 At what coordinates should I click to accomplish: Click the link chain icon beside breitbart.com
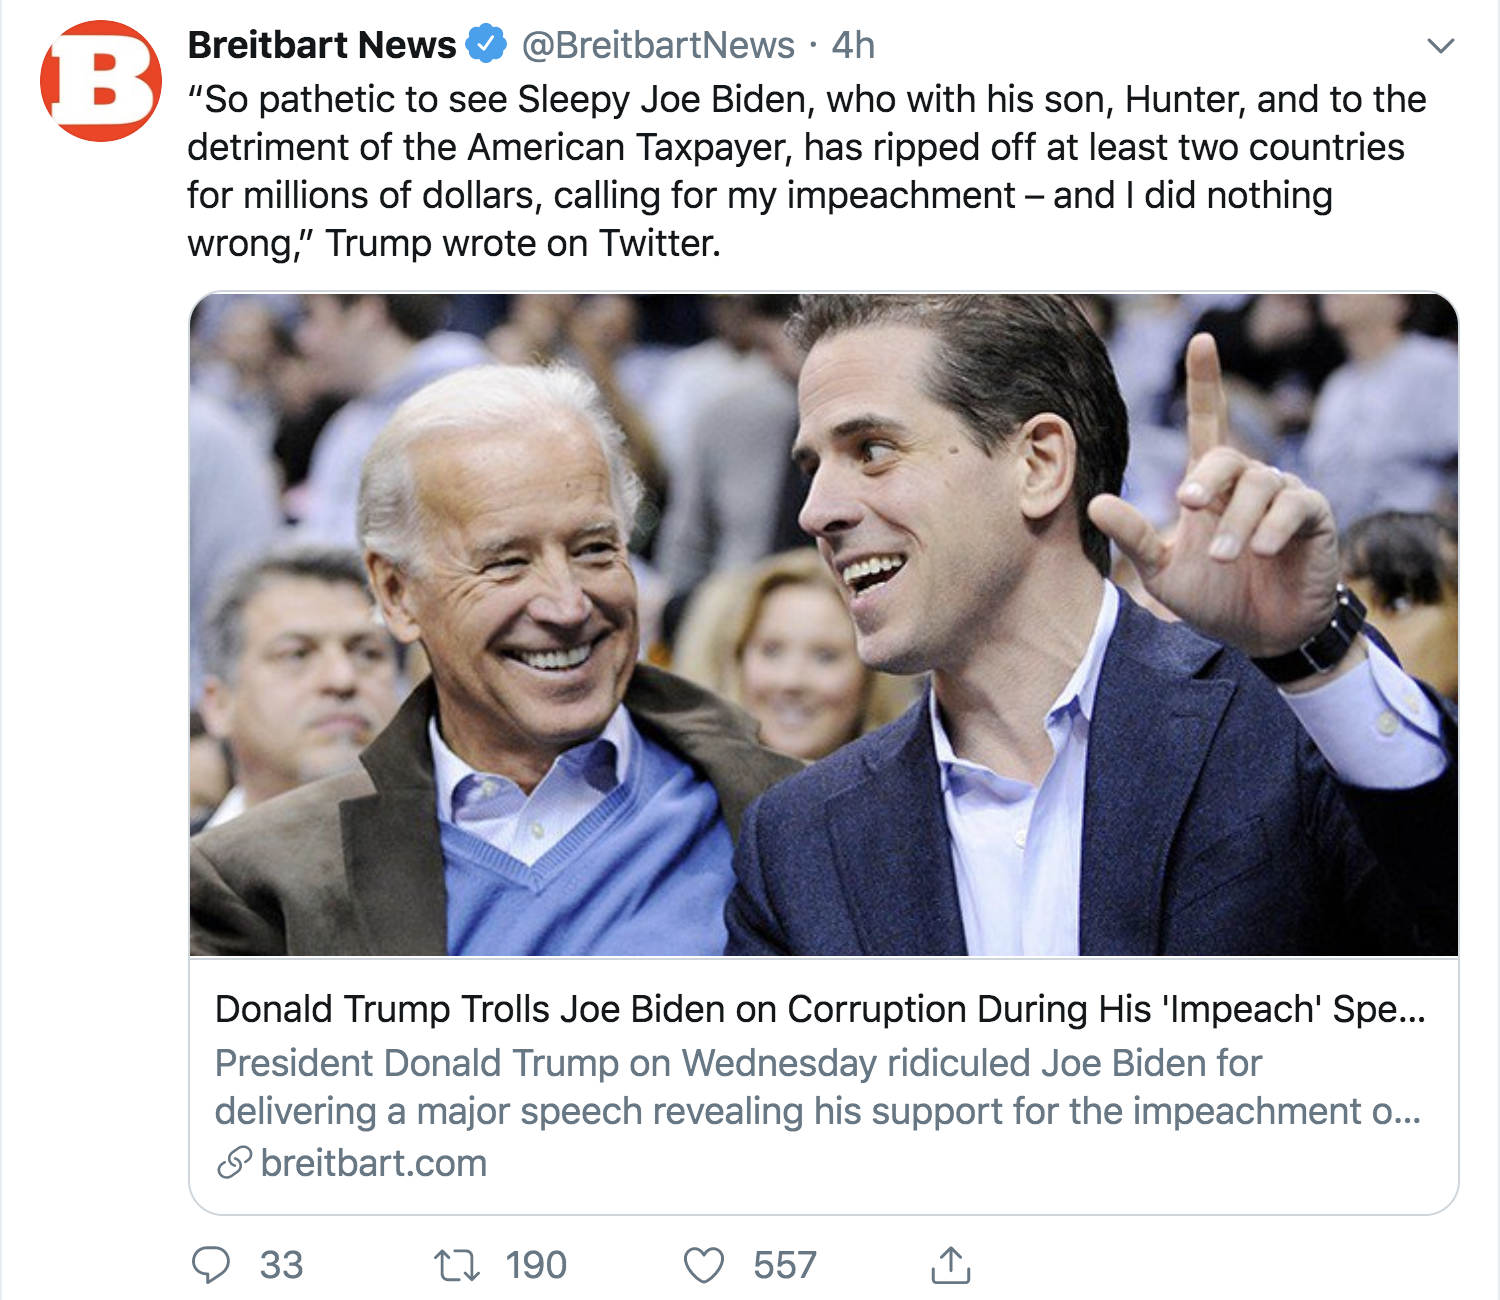[x=234, y=1162]
